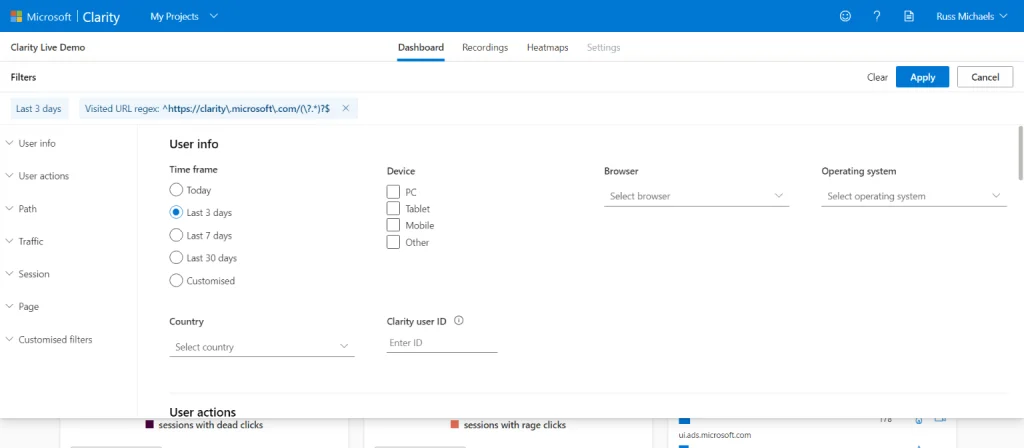The width and height of the screenshot is (1024, 448).
Task: Open the Select operating system dropdown
Action: pyautogui.click(x=914, y=196)
